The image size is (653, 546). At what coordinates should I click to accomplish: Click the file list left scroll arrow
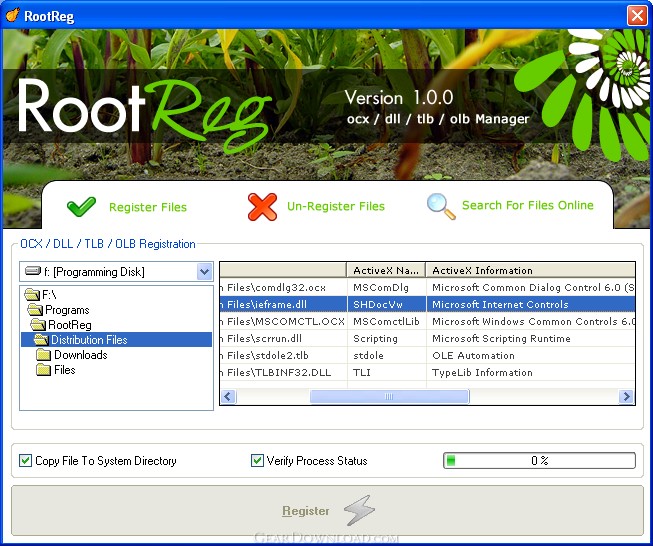point(228,396)
